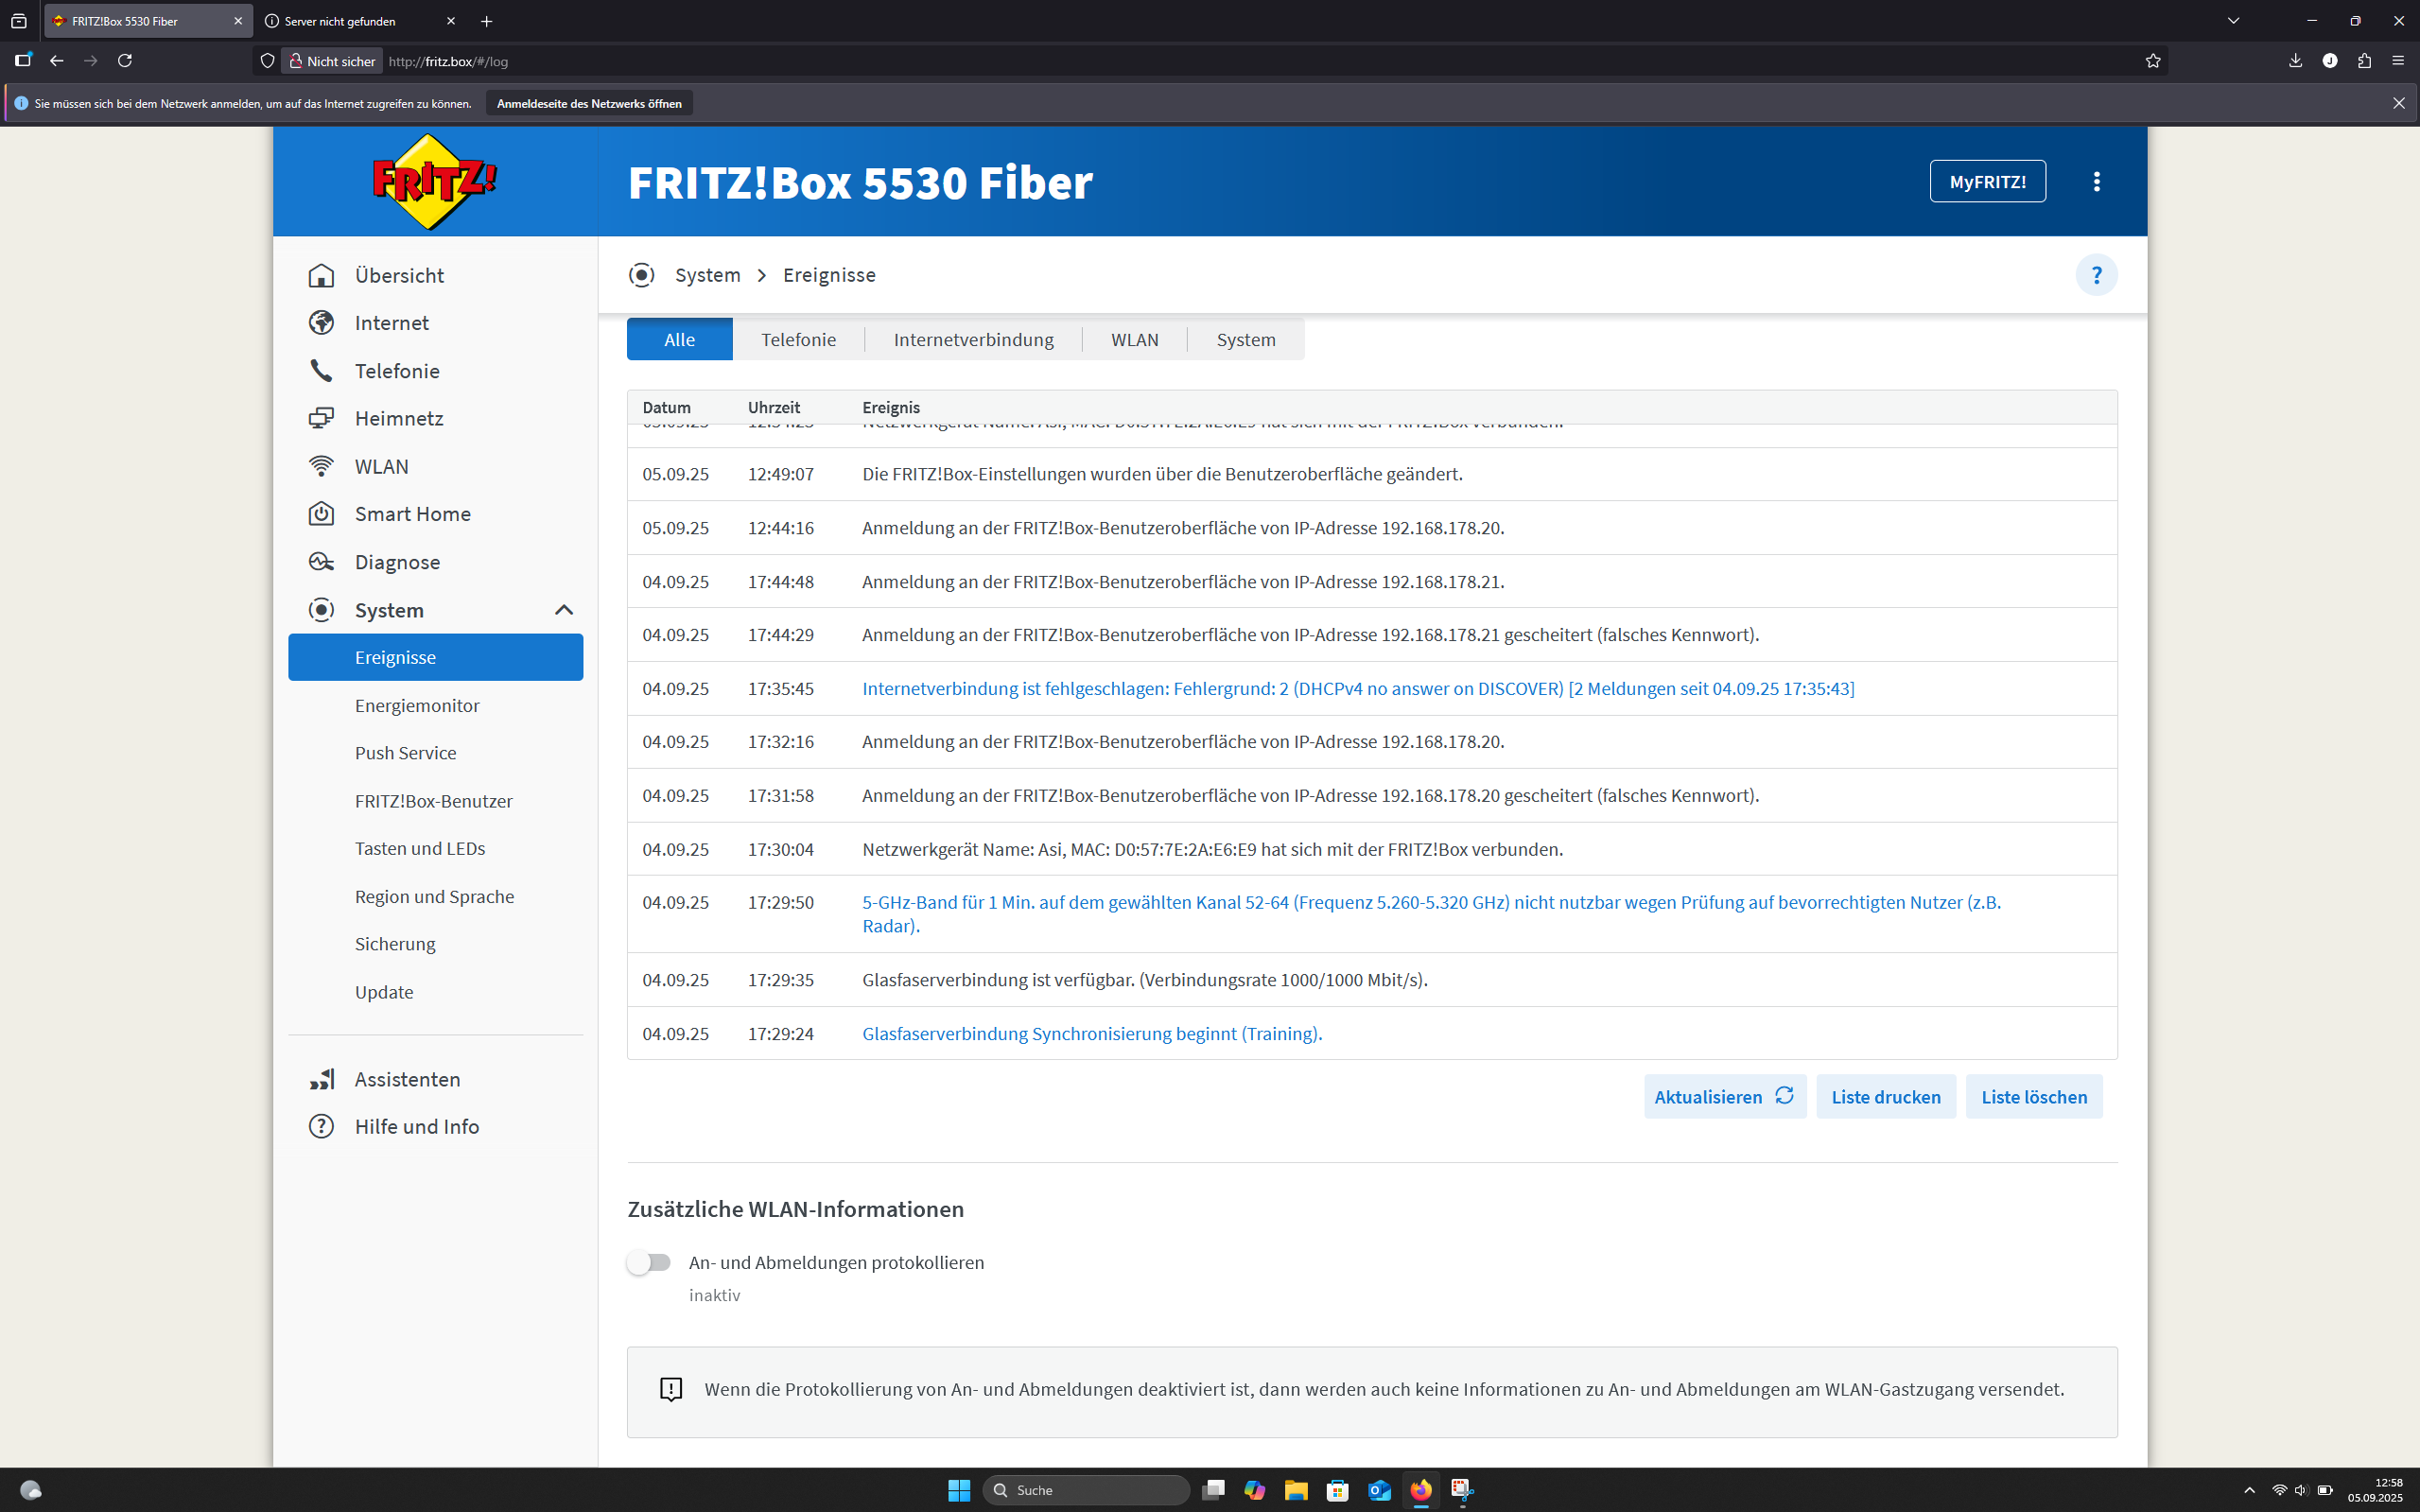Open the Übersicht home icon

tap(321, 275)
